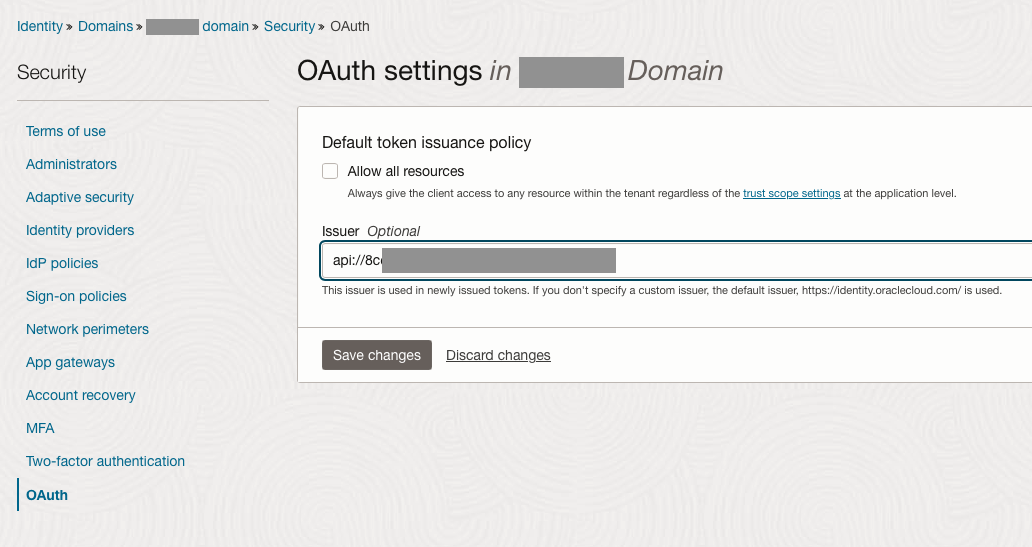
Task: Select Adaptive security sidebar item
Action: (80, 197)
